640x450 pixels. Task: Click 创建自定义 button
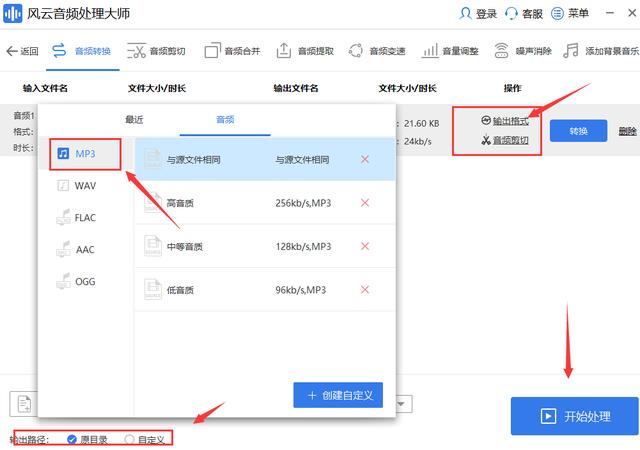pos(338,395)
